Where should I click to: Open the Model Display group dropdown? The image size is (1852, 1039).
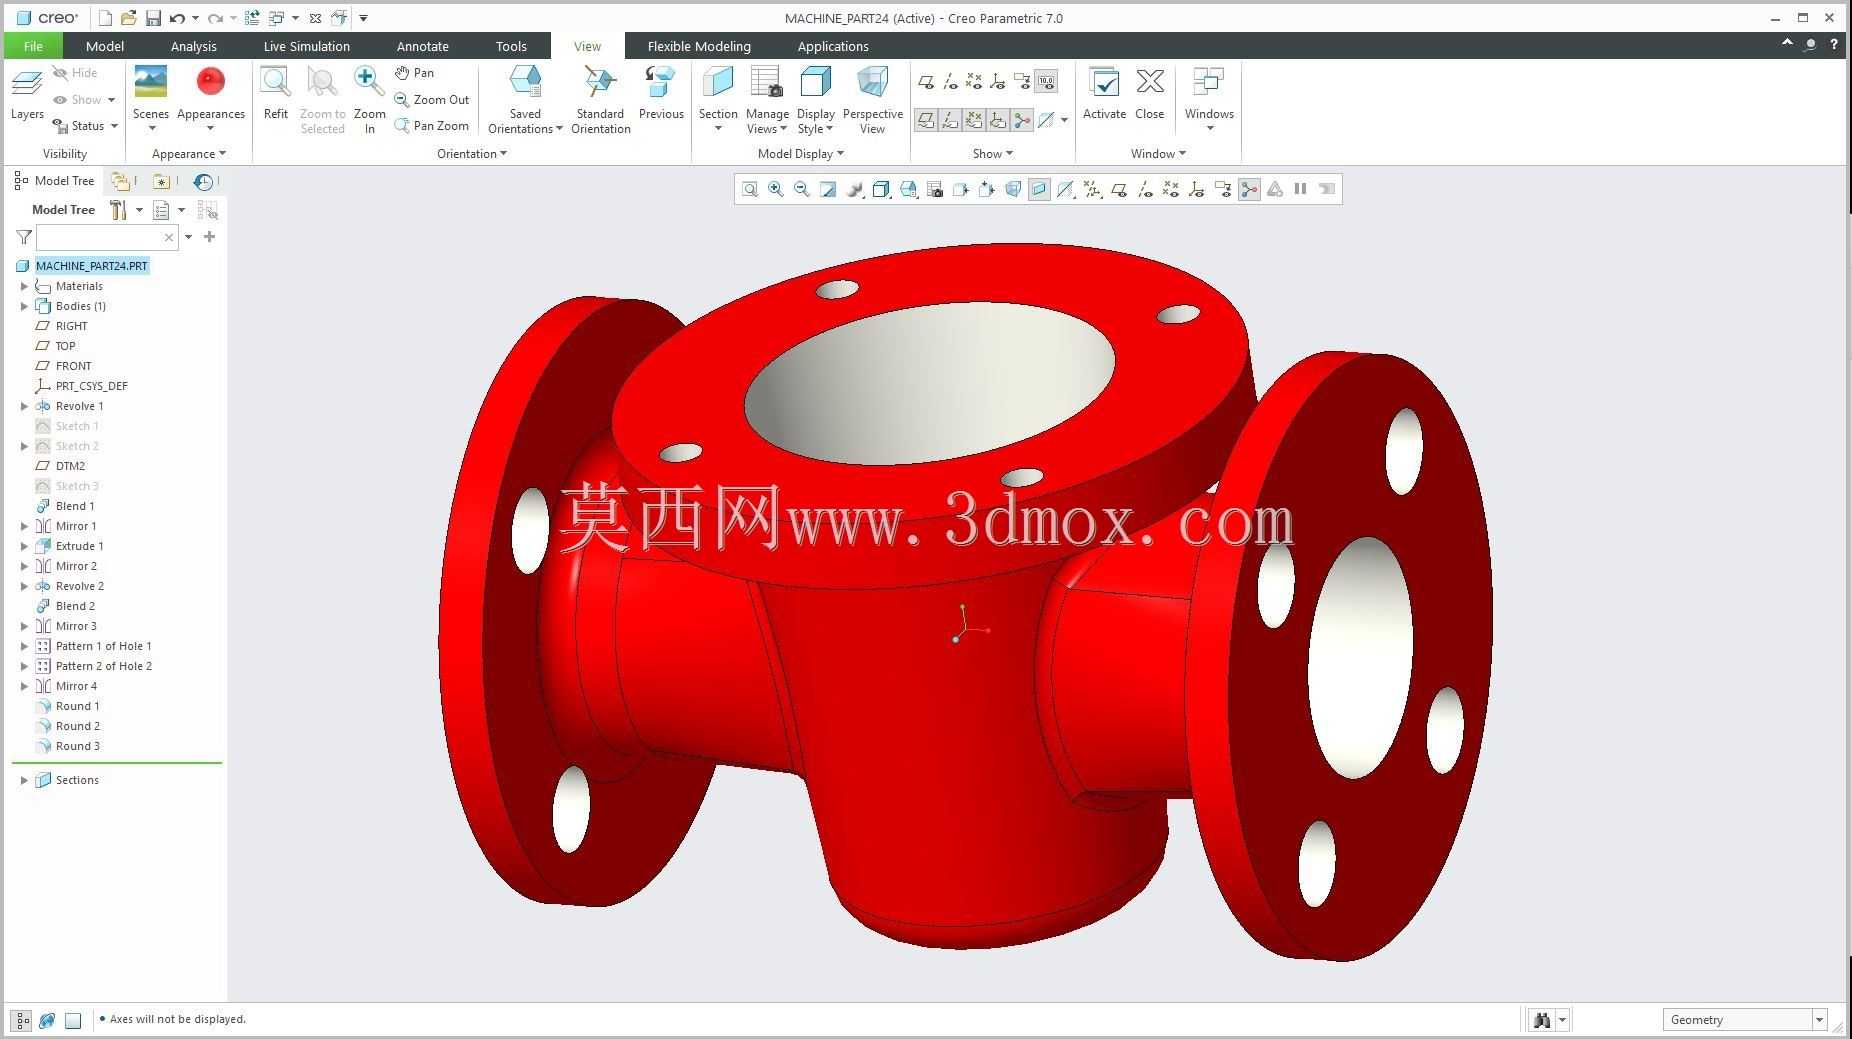[801, 154]
